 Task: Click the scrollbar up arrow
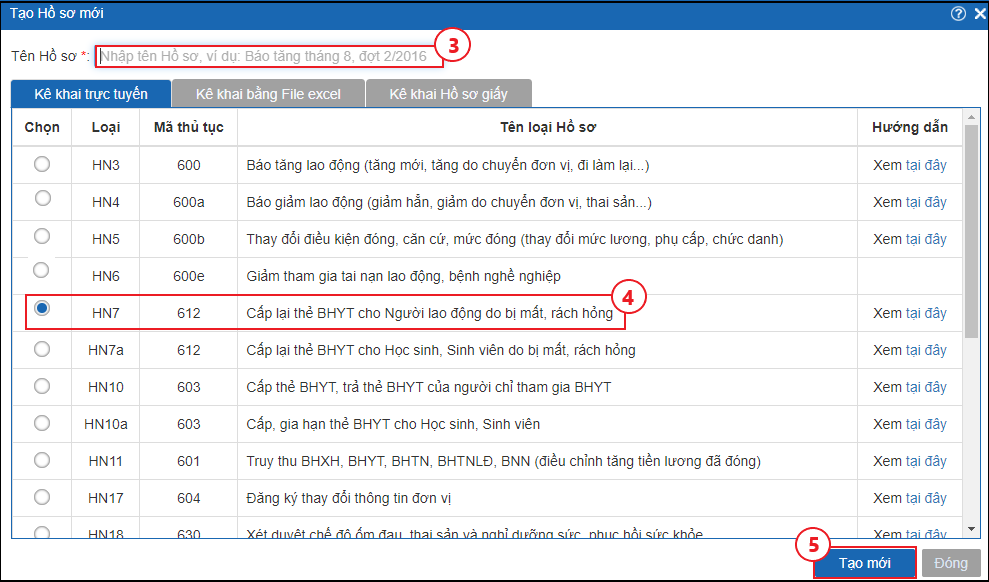point(971,117)
